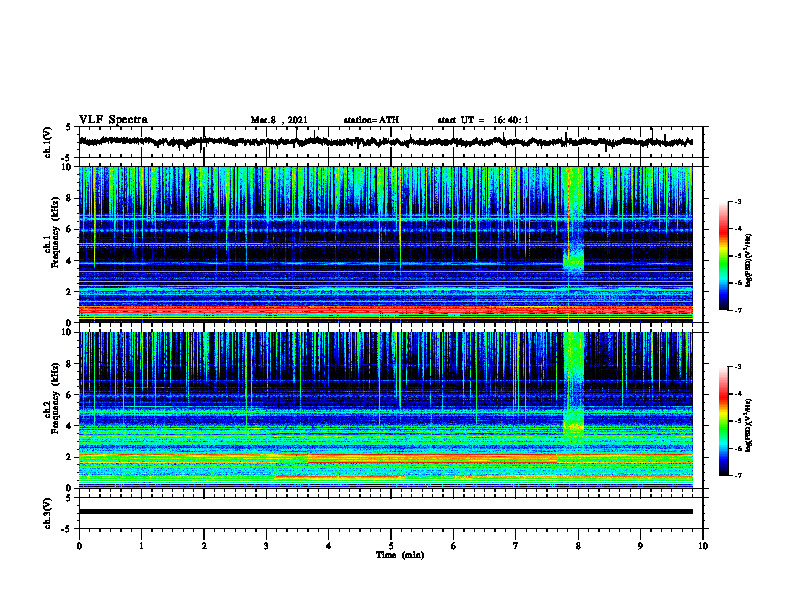This screenshot has width=792, height=612.
Task: Click time axis tick label "4"
Action: pyautogui.click(x=329, y=546)
